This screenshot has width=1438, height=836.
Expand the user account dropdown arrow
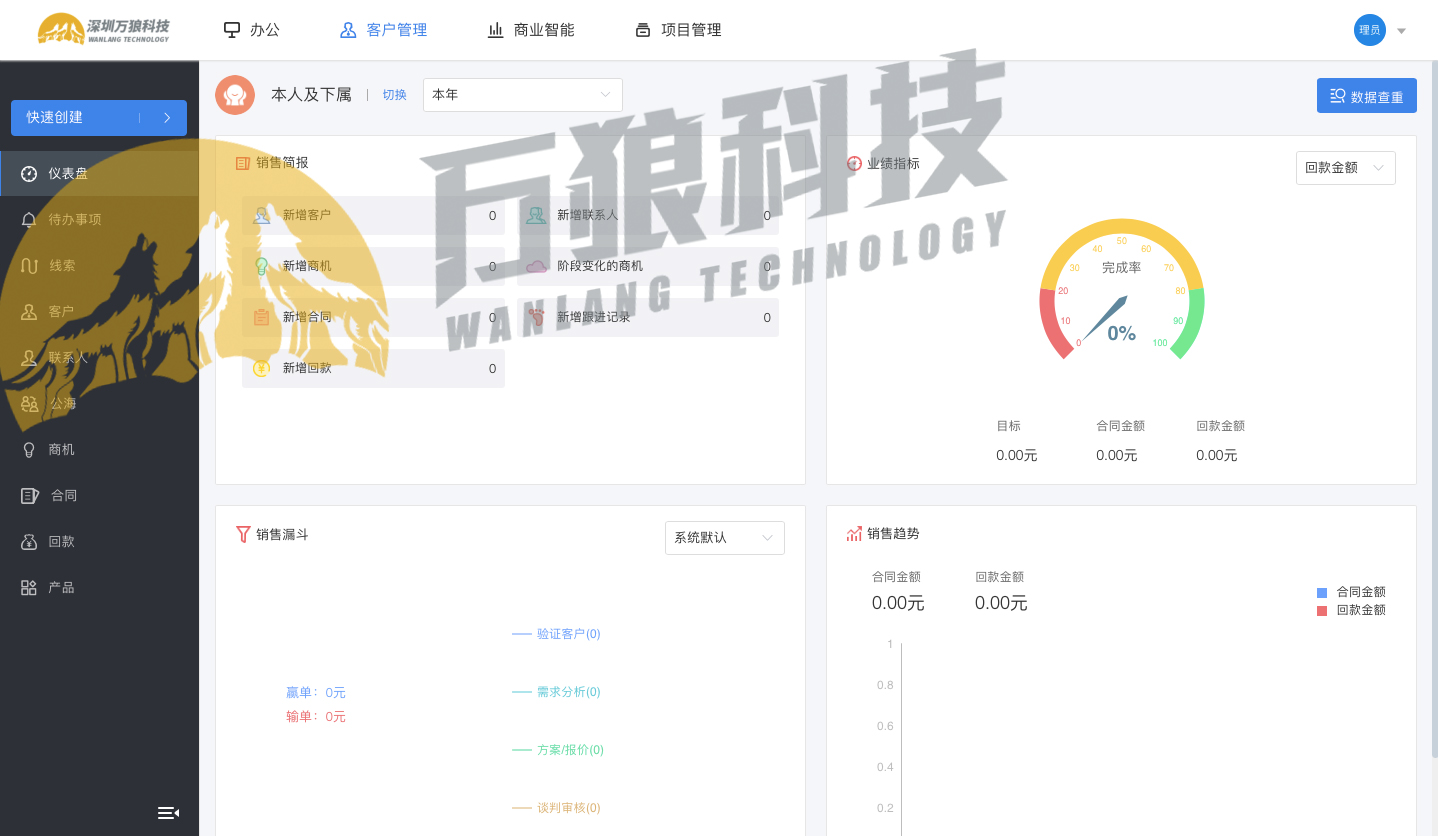pyautogui.click(x=1401, y=31)
